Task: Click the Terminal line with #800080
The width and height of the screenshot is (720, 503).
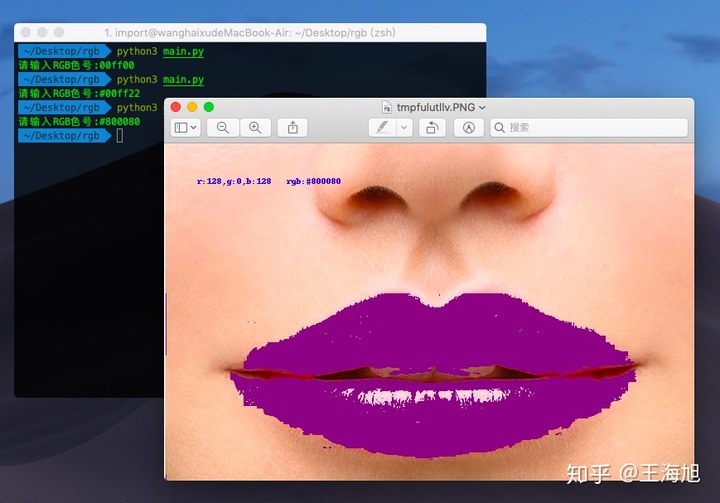Action: [79, 121]
